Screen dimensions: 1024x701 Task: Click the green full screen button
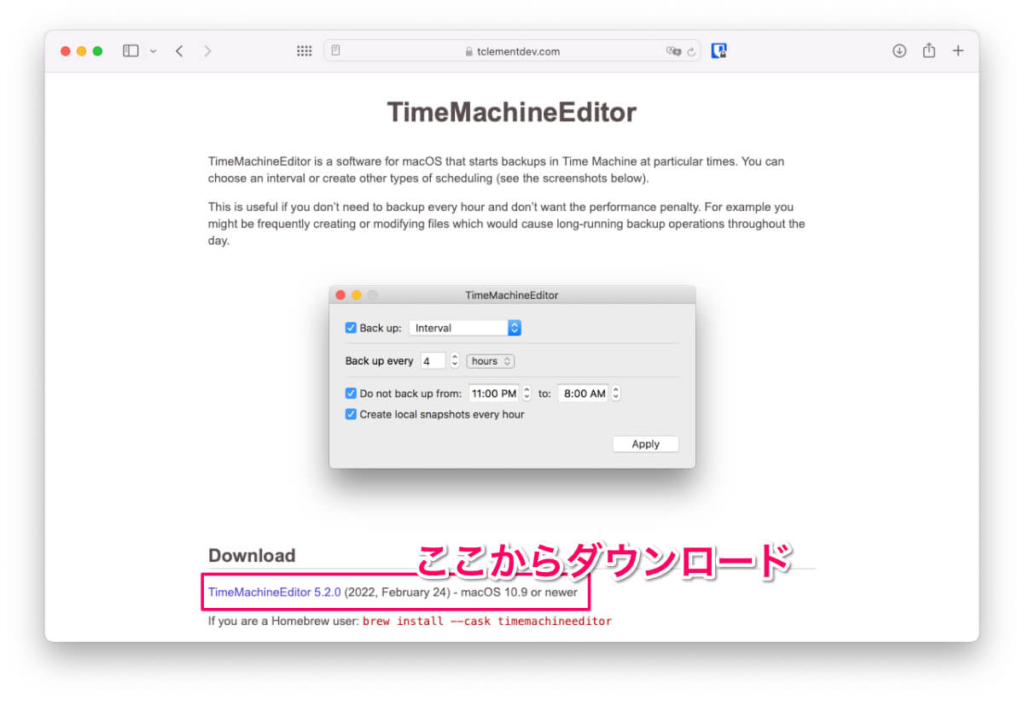pos(97,51)
